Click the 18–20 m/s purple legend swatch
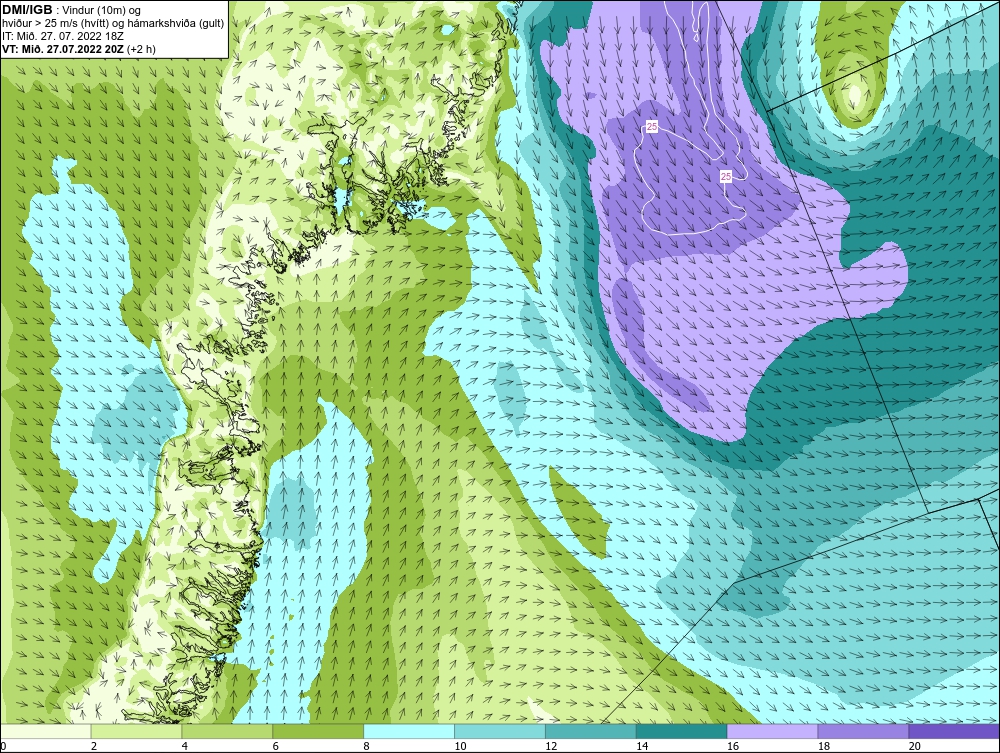The width and height of the screenshot is (1000, 753). coord(864,731)
